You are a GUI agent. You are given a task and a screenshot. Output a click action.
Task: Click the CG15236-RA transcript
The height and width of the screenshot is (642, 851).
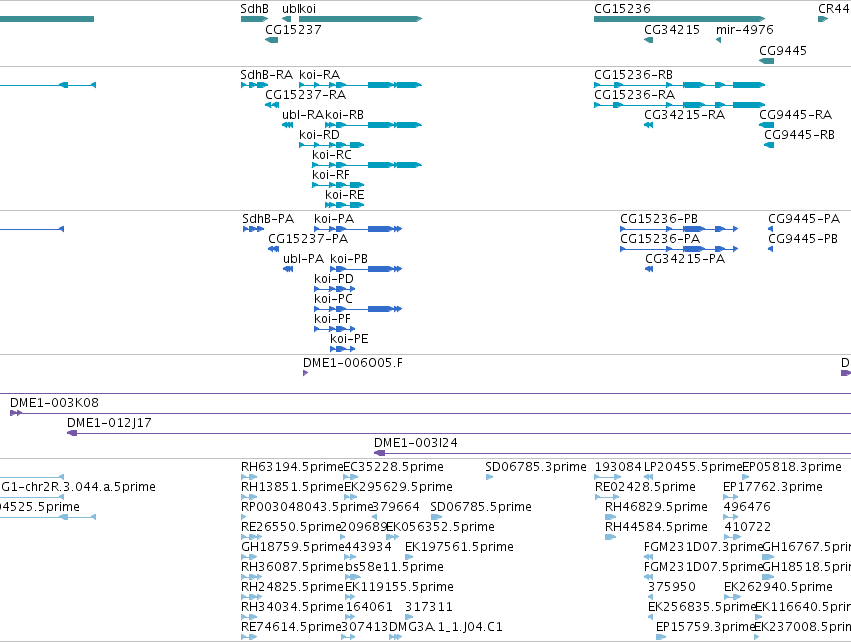679,105
